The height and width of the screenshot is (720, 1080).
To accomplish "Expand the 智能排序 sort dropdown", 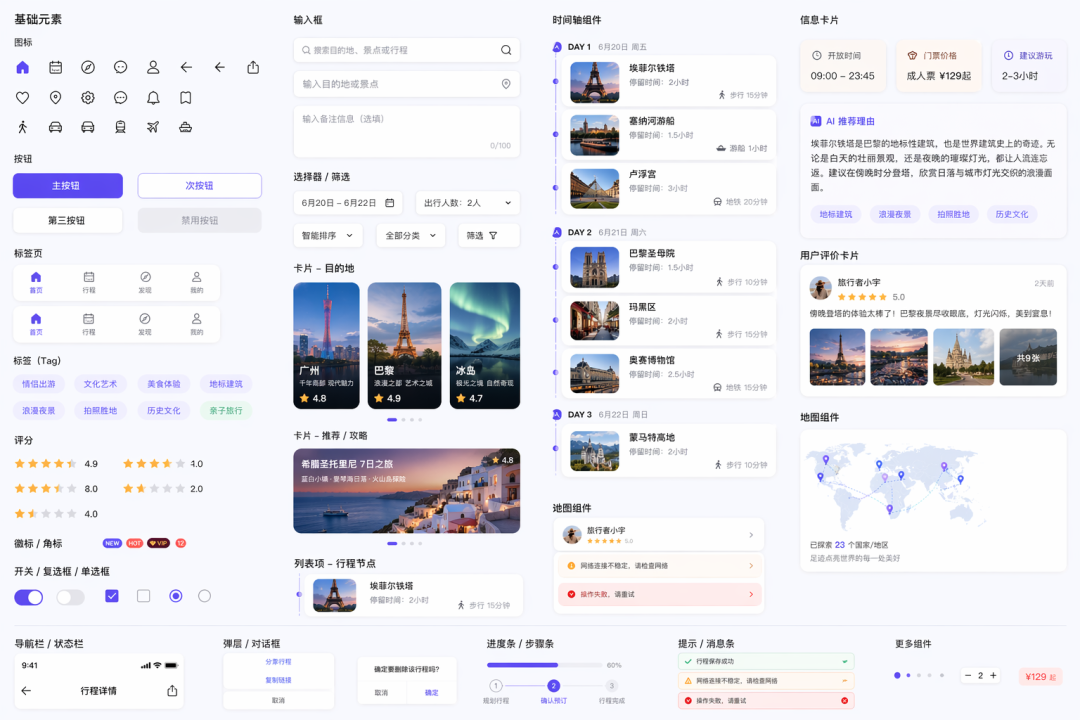I will pos(328,236).
